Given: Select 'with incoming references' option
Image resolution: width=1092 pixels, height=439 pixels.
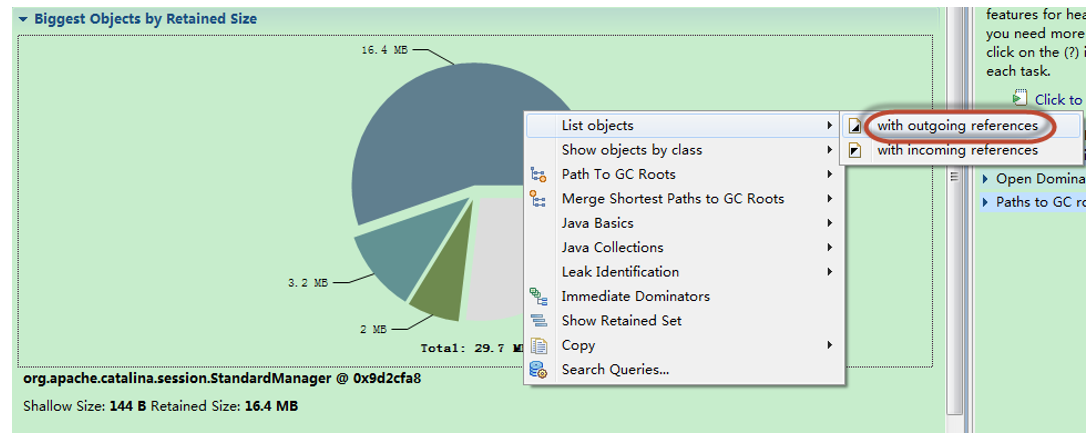Looking at the screenshot, I should [957, 150].
